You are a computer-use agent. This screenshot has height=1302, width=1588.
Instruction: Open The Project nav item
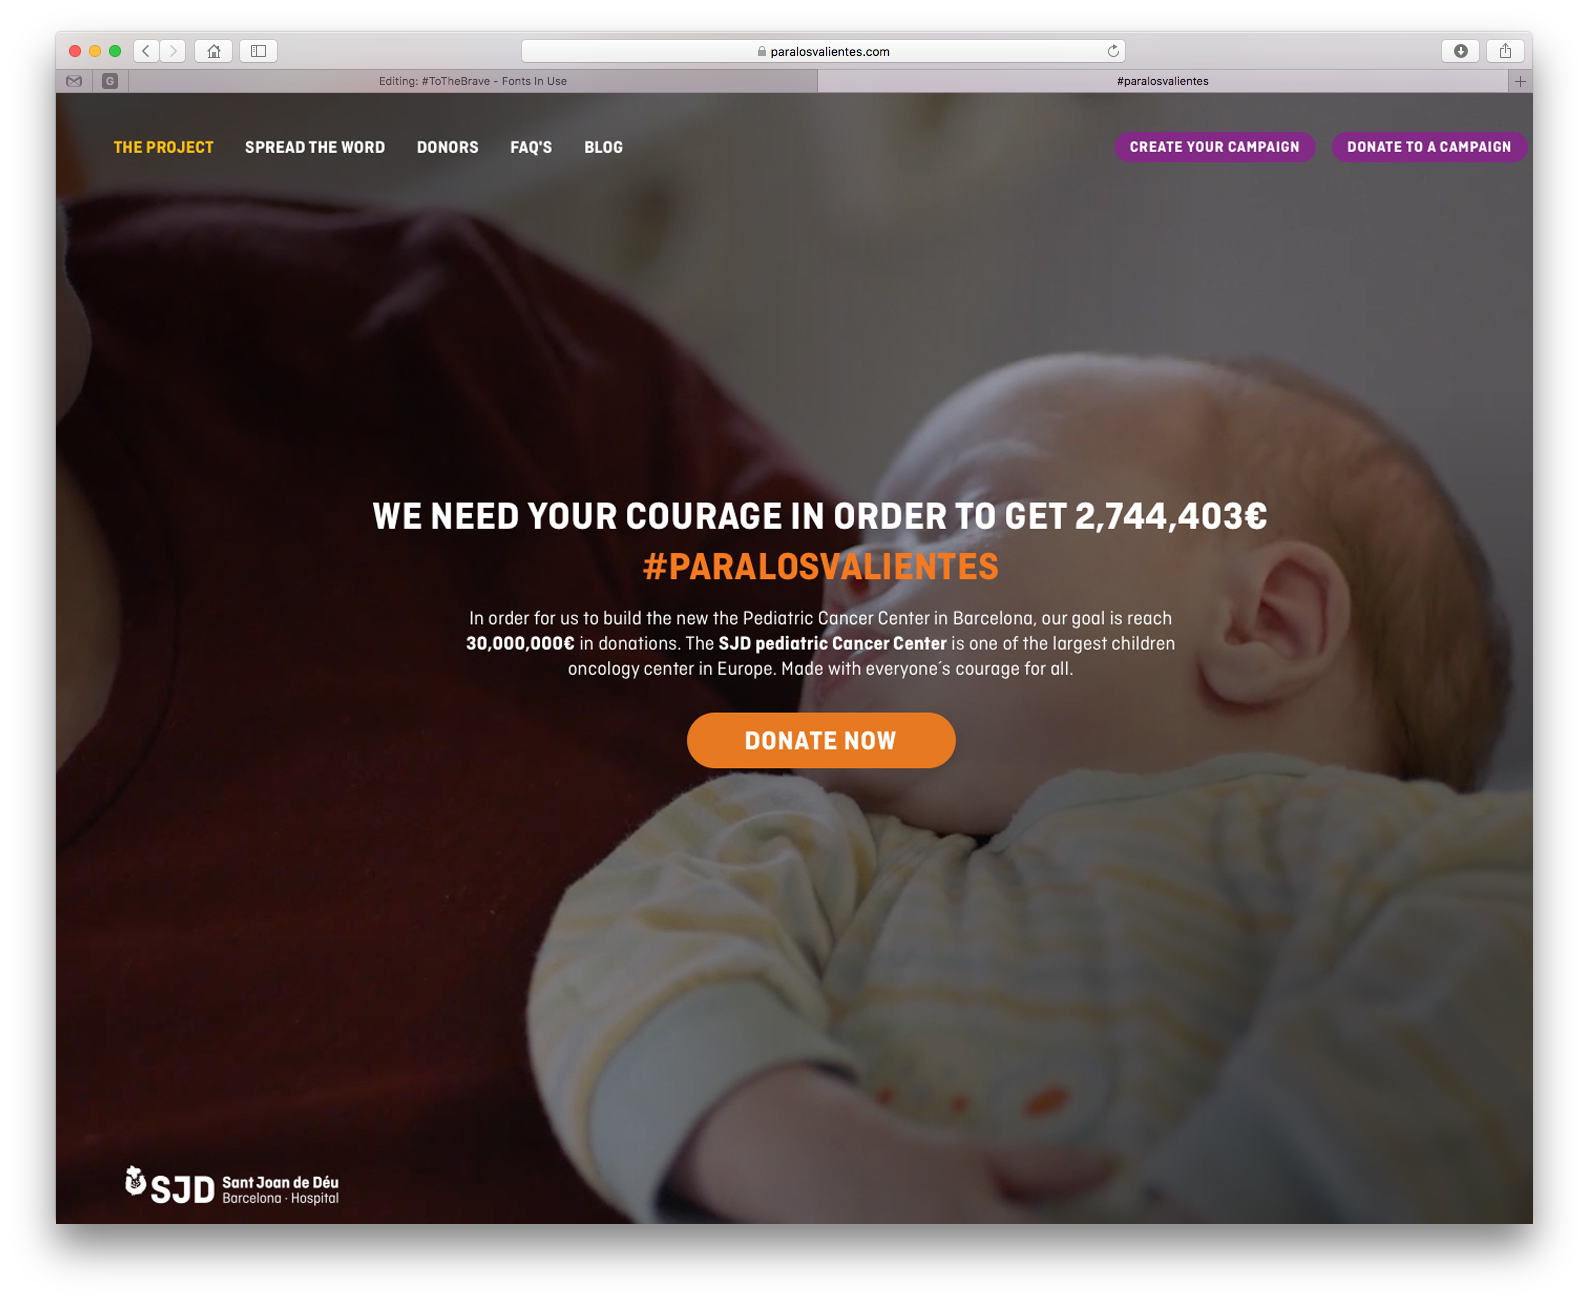pos(164,147)
